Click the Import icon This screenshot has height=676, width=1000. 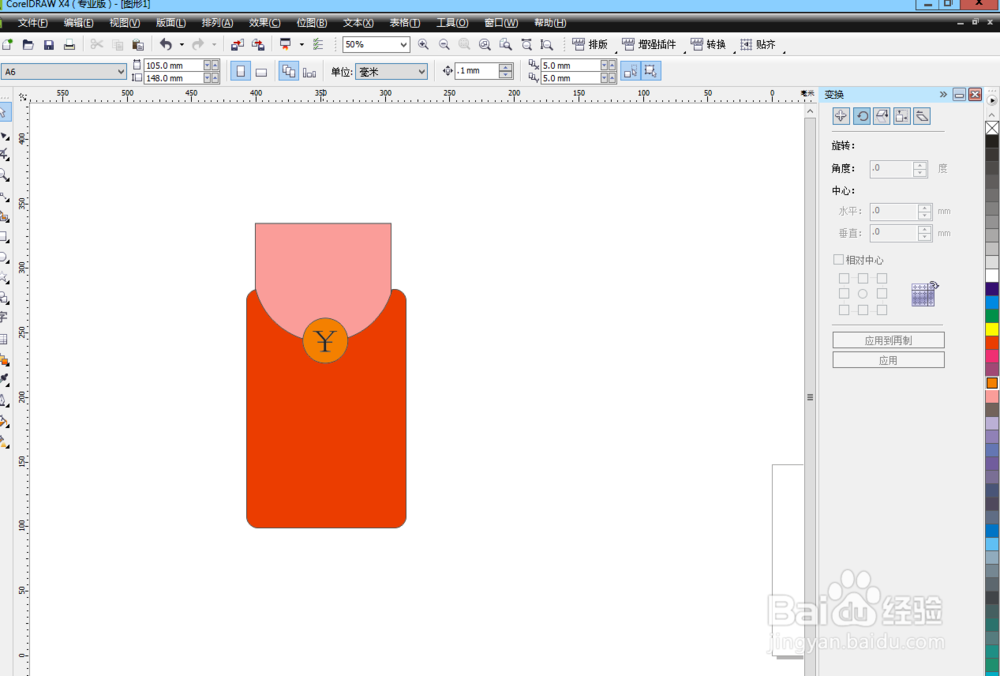[237, 45]
